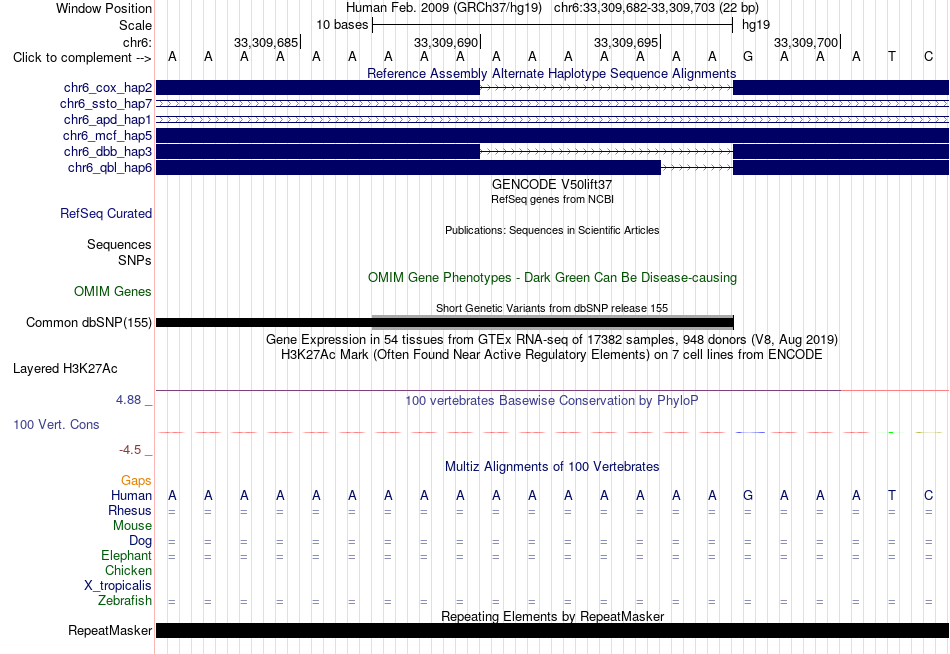
Task: Open the RefSeq Curated track label
Action: tap(105, 213)
